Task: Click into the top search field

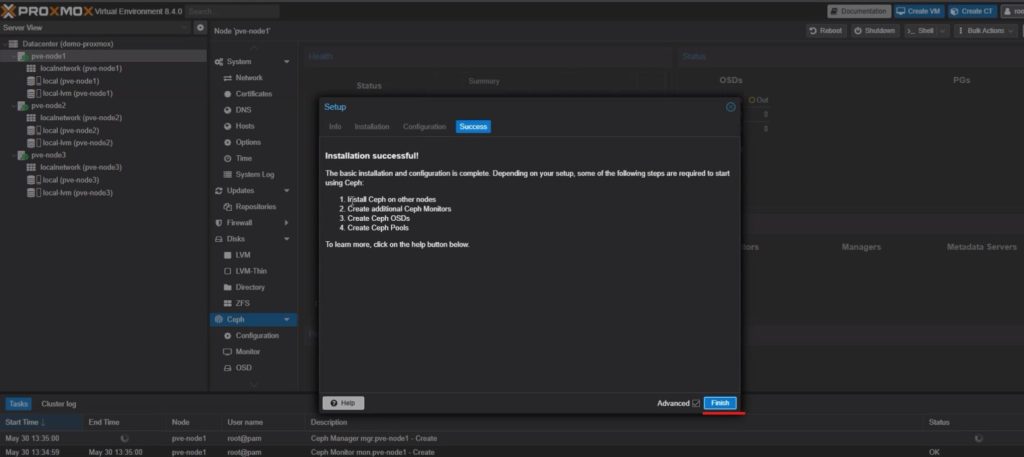Action: pos(232,11)
